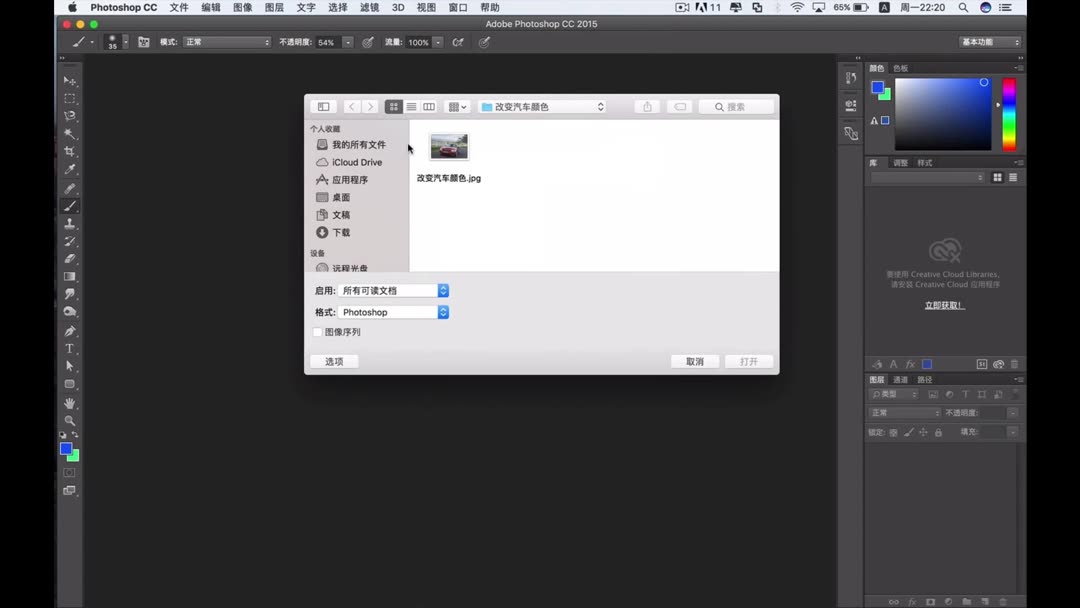Switch color panel to grid view icon

pos(996,177)
